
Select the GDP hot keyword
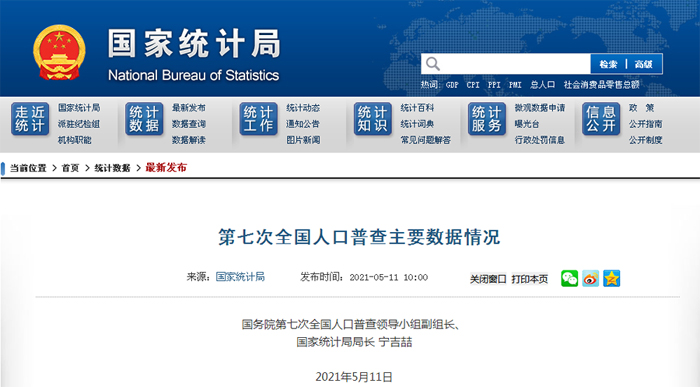(x=452, y=85)
